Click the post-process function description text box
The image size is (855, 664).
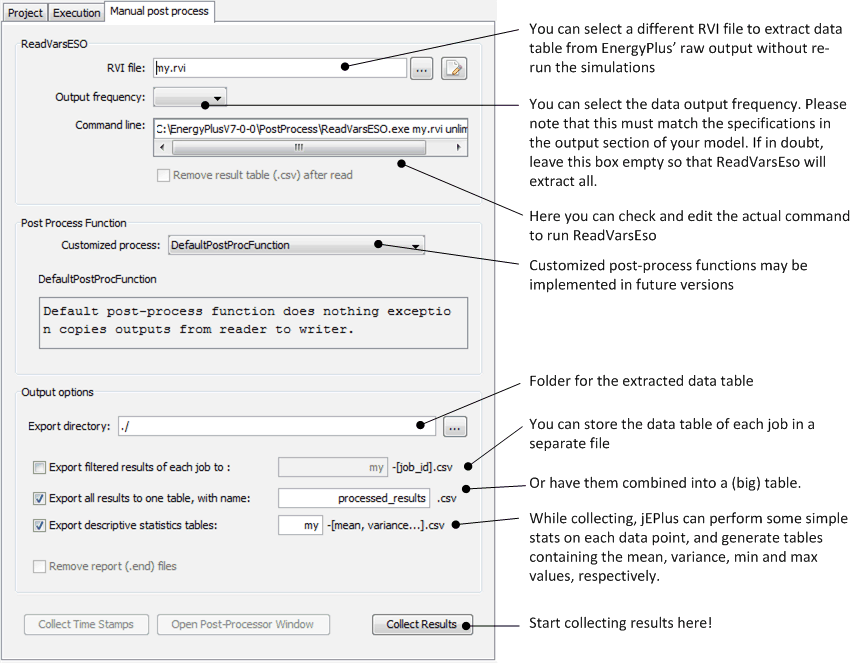(254, 323)
